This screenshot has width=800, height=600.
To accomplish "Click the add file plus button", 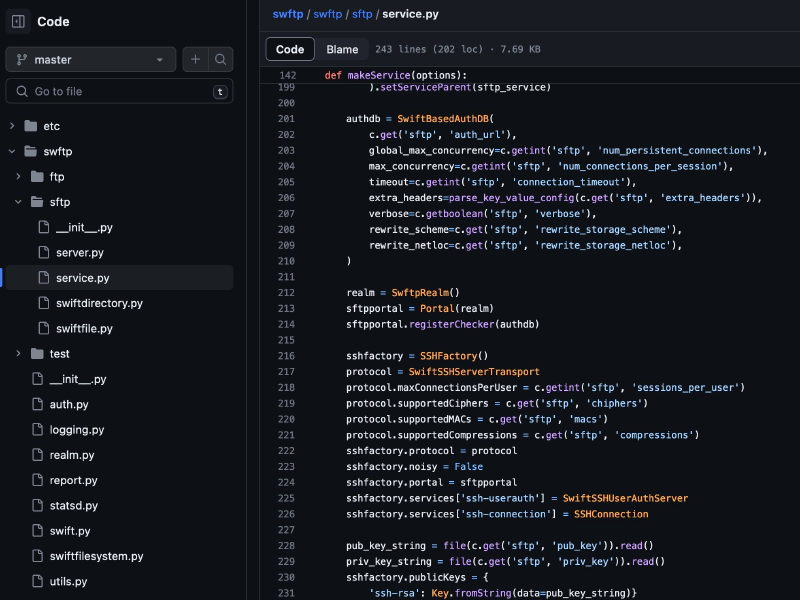I will tap(195, 60).
